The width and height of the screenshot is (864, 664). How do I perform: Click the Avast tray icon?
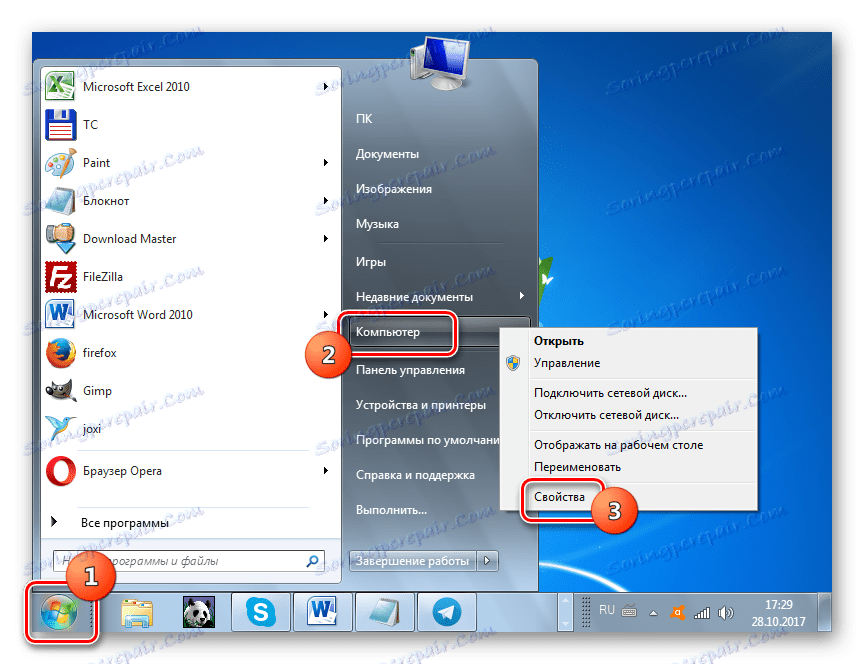pyautogui.click(x=677, y=613)
